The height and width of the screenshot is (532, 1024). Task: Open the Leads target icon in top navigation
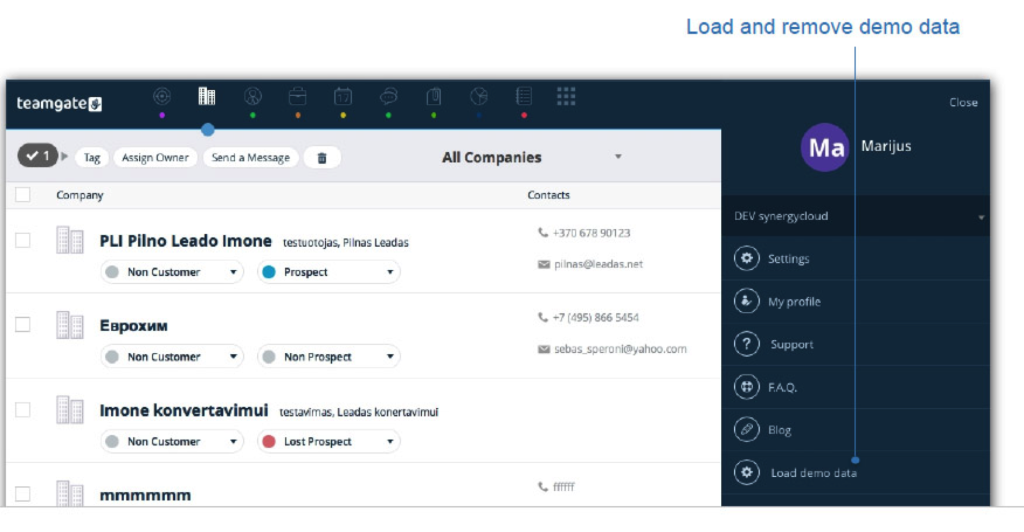coord(162,97)
